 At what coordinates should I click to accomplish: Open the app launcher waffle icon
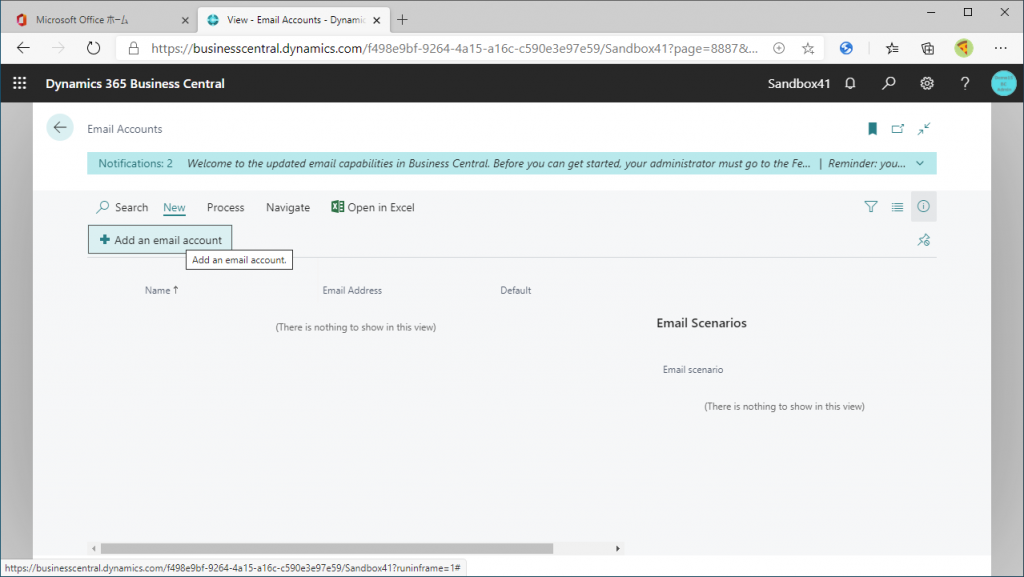pos(20,84)
